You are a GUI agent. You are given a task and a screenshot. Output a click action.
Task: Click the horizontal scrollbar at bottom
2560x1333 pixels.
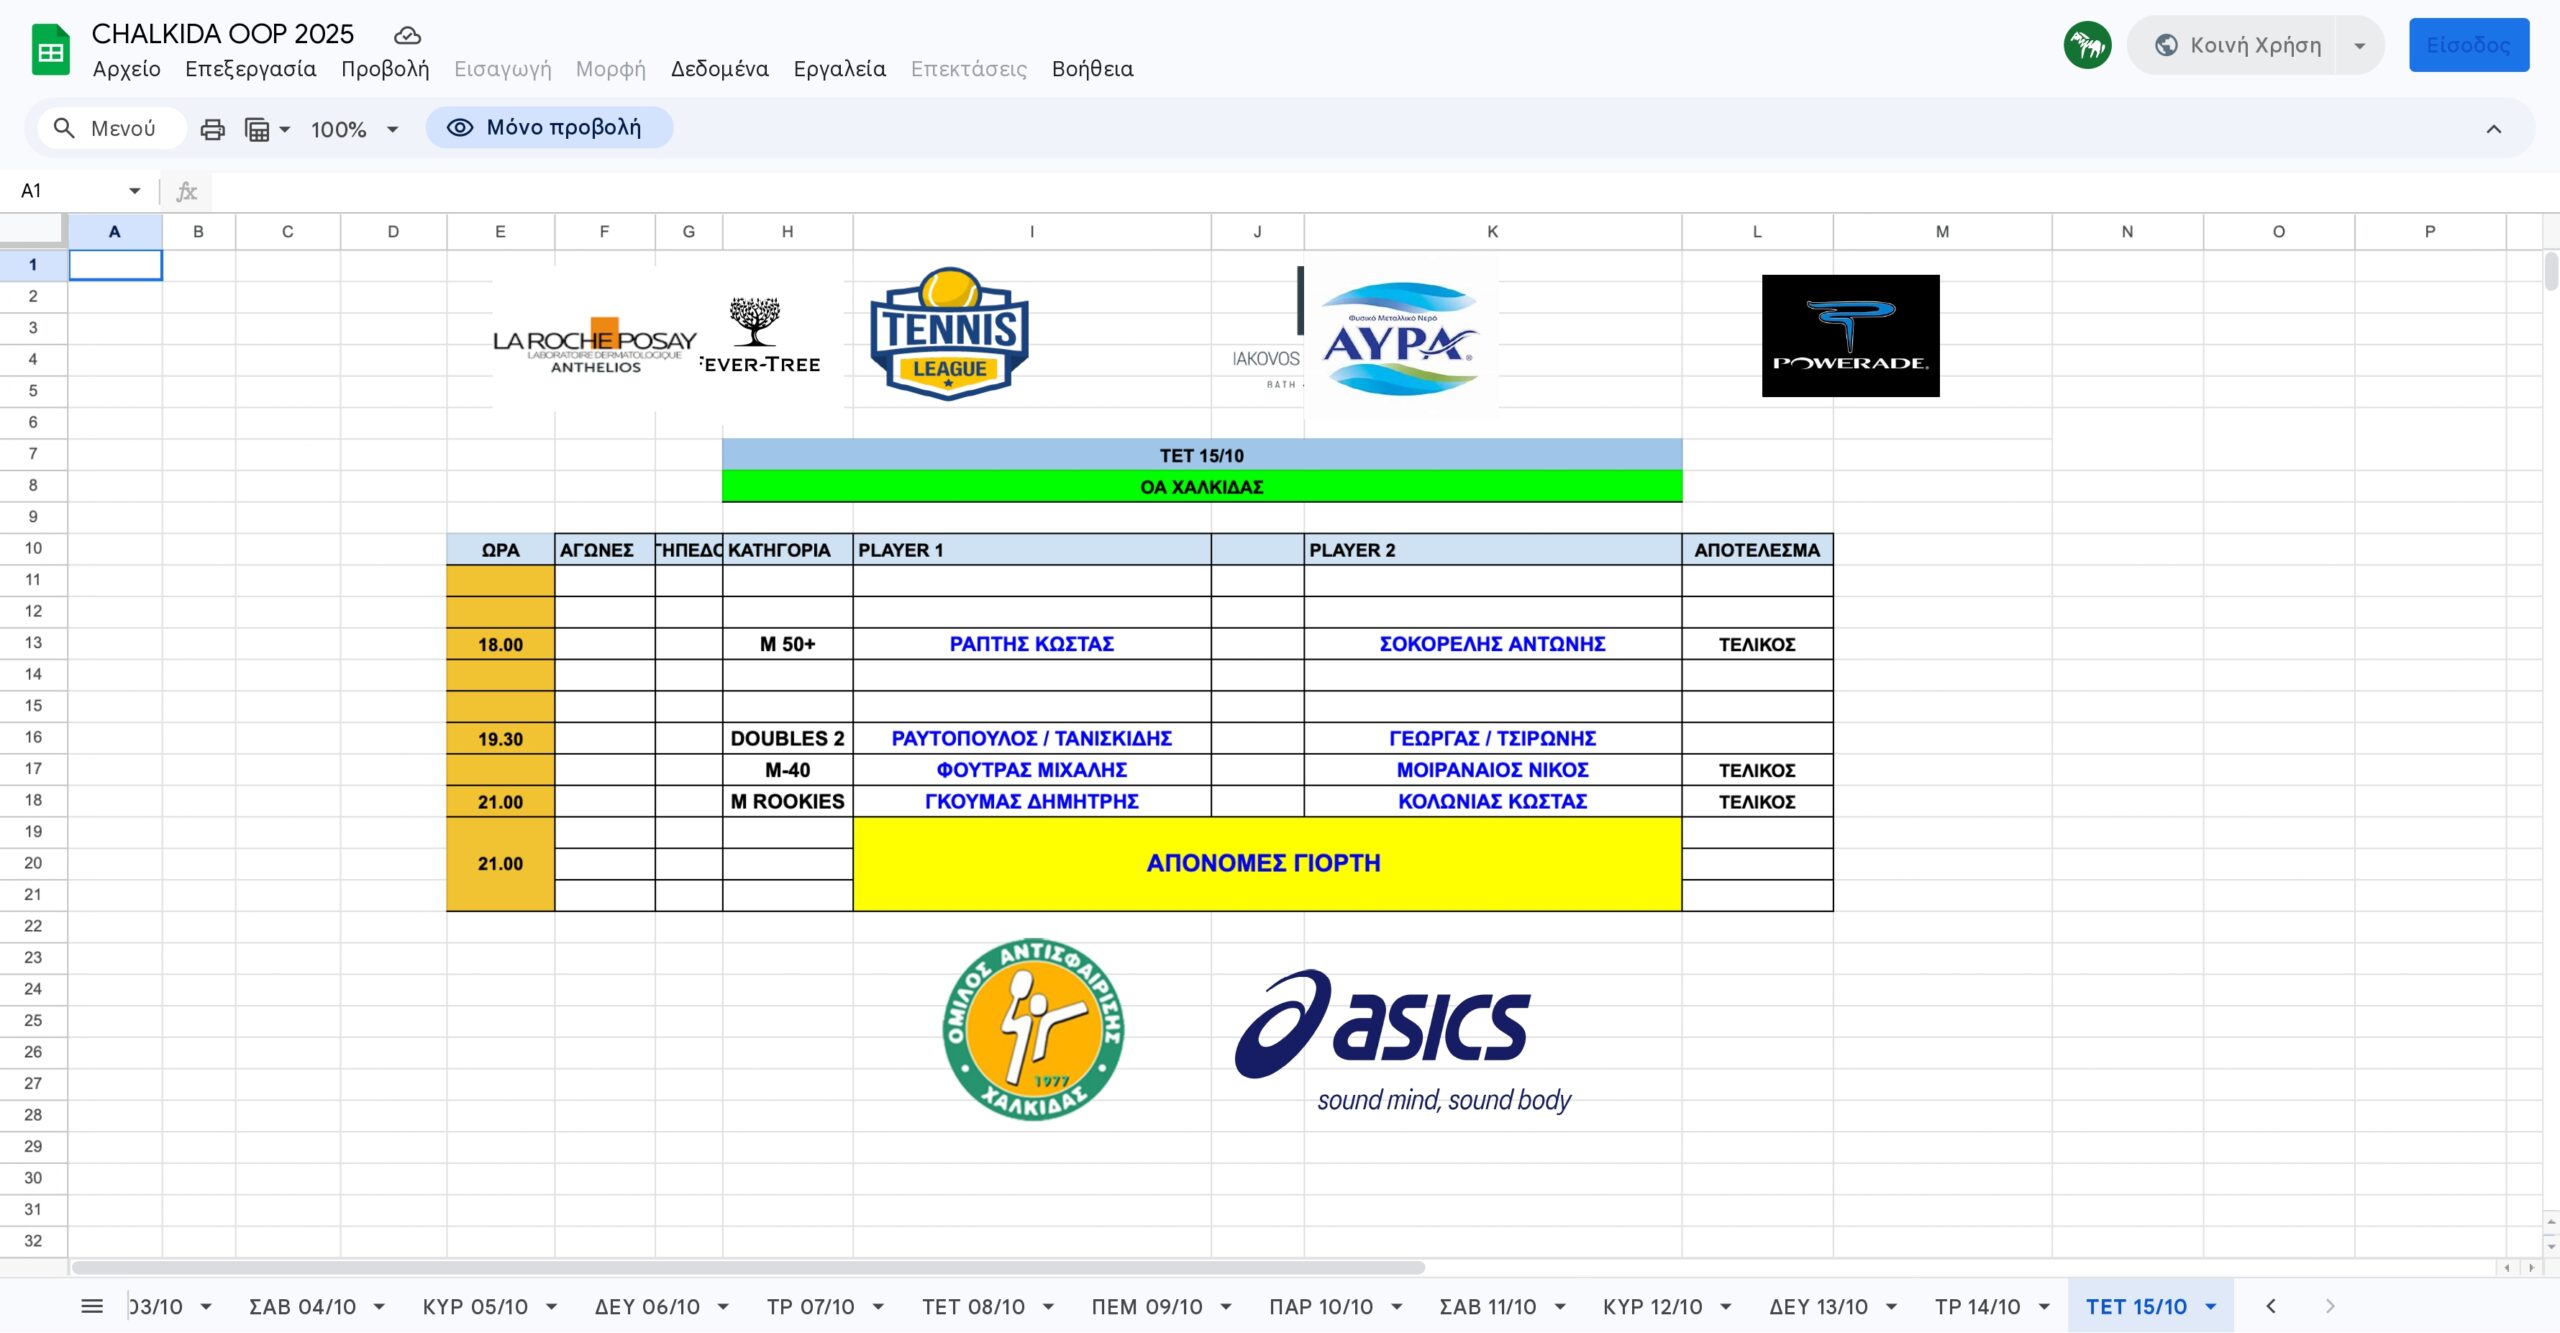click(x=748, y=1267)
